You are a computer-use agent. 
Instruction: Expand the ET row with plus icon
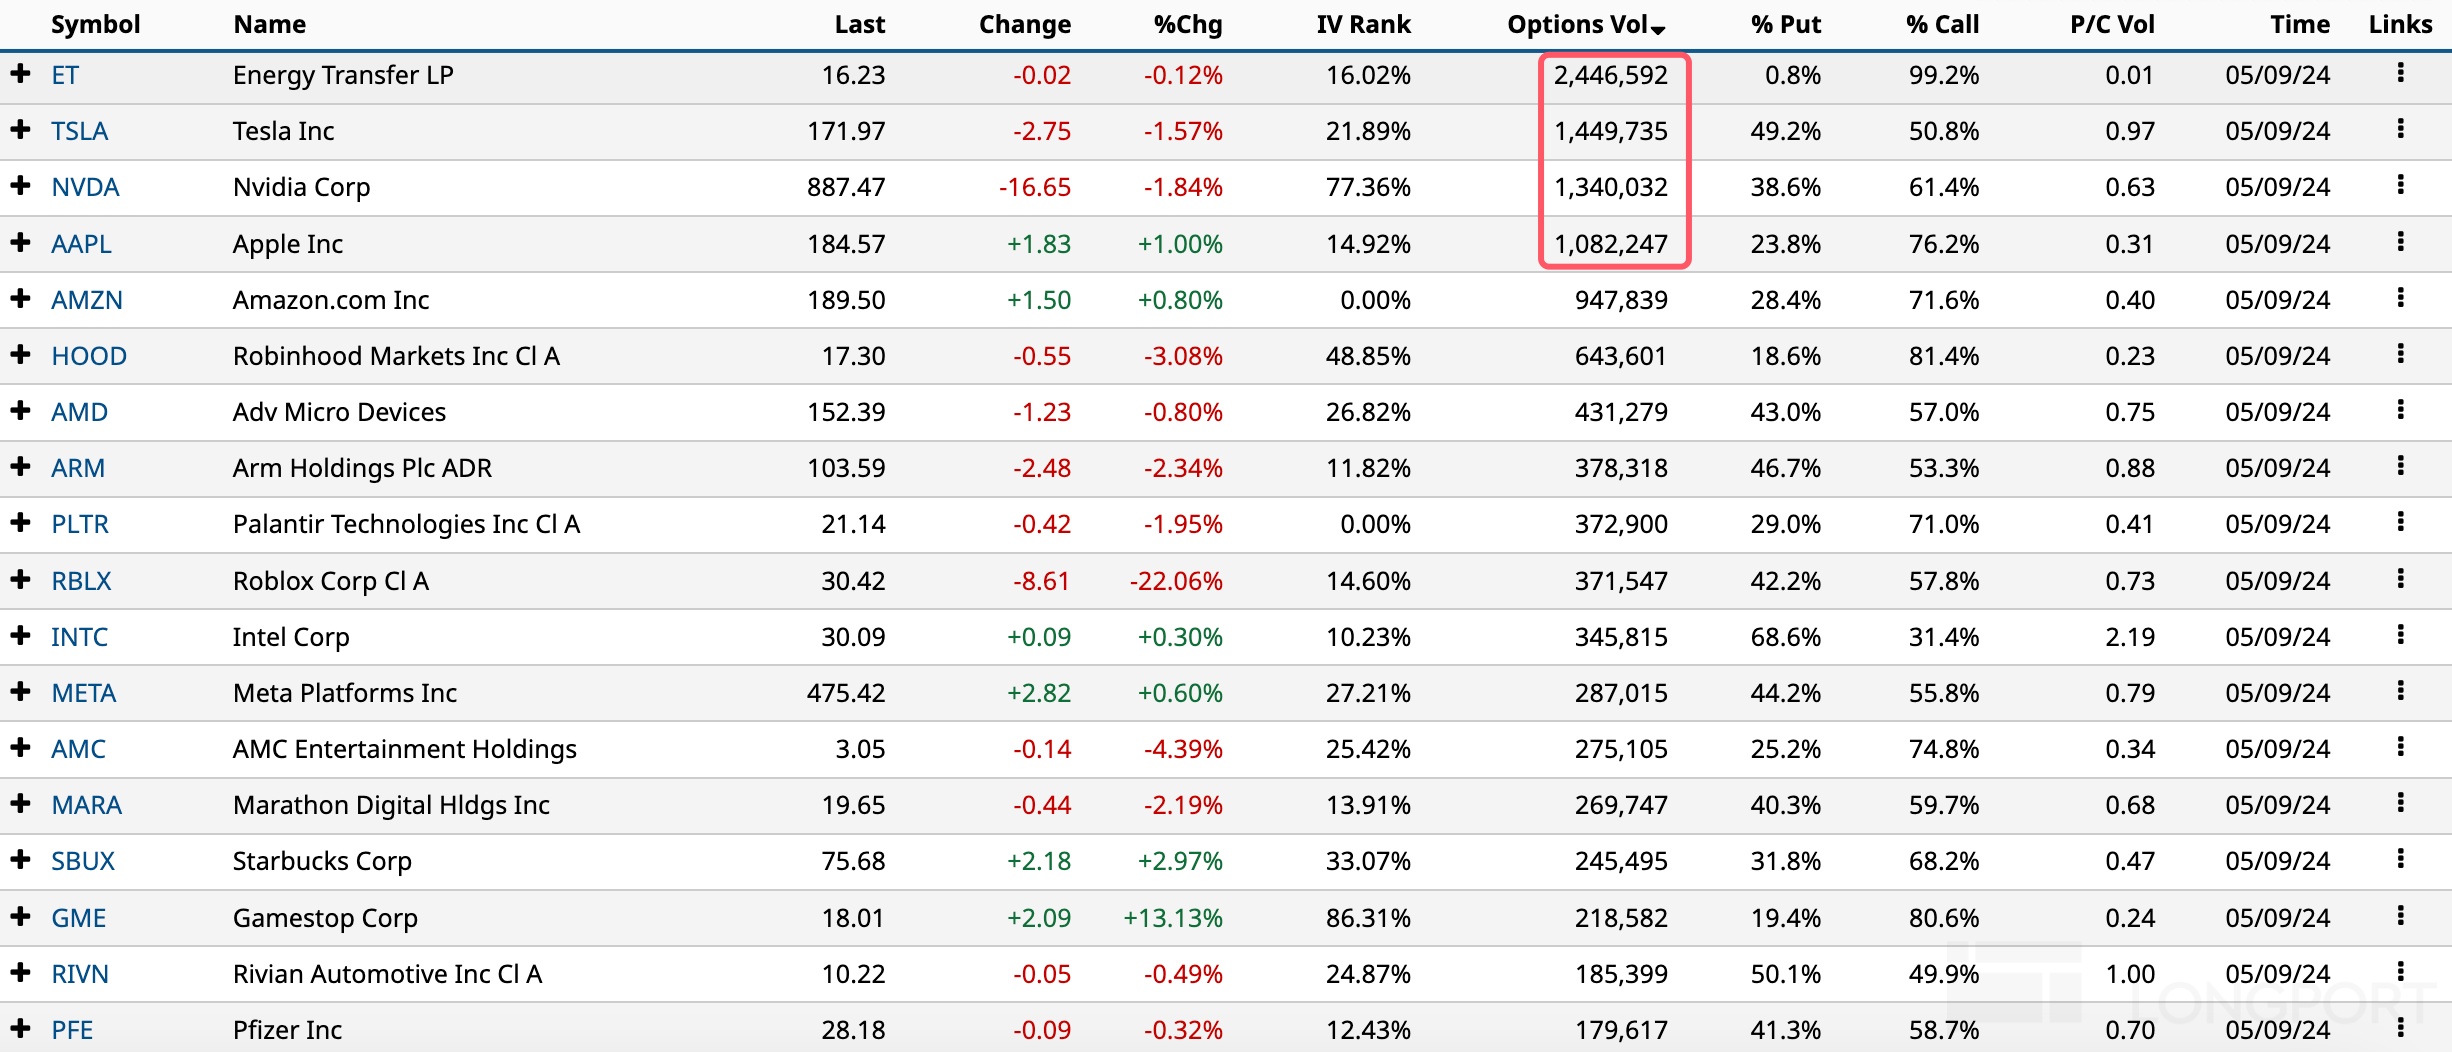[x=20, y=74]
